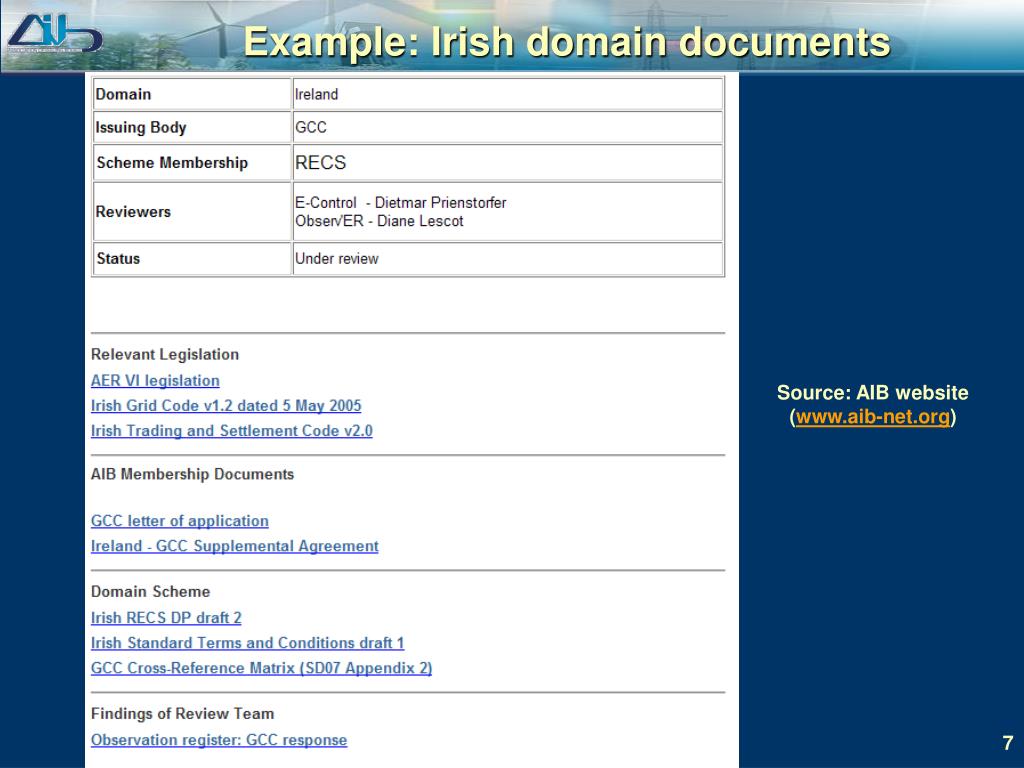This screenshot has width=1024, height=768.
Task: Click the slide number 7
Action: pyautogui.click(x=1008, y=743)
